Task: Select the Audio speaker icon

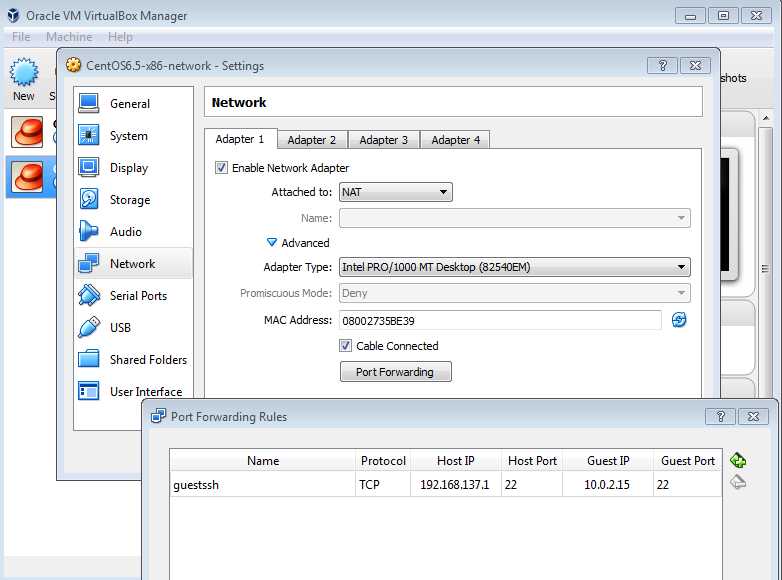Action: (x=89, y=231)
